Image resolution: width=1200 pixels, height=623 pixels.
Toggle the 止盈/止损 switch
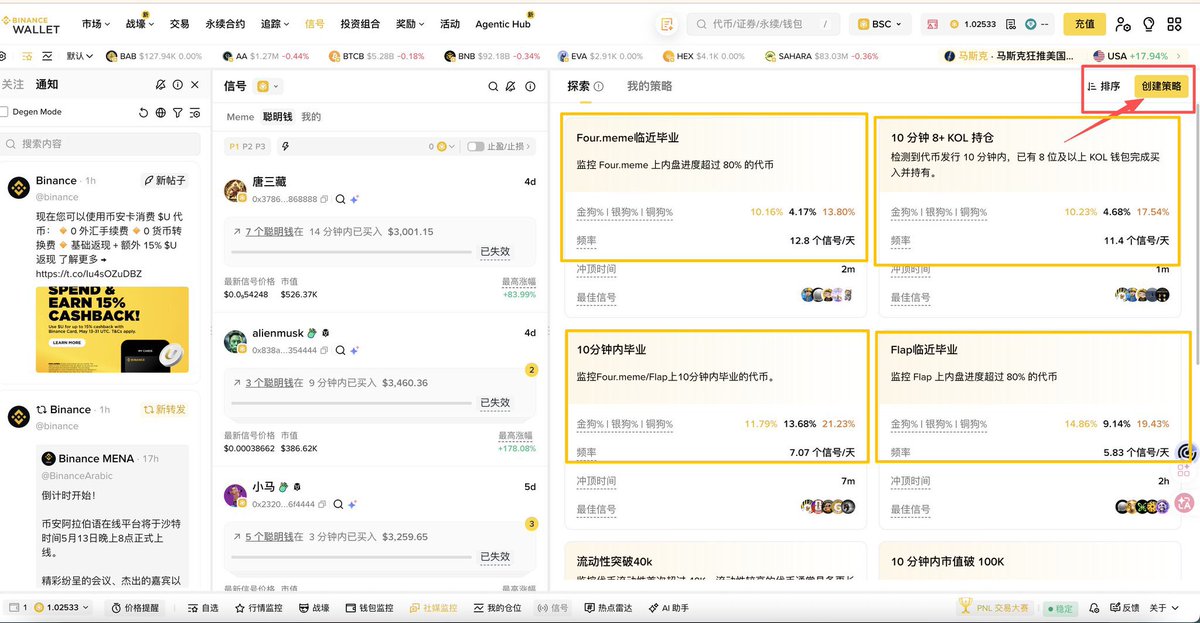[475, 146]
